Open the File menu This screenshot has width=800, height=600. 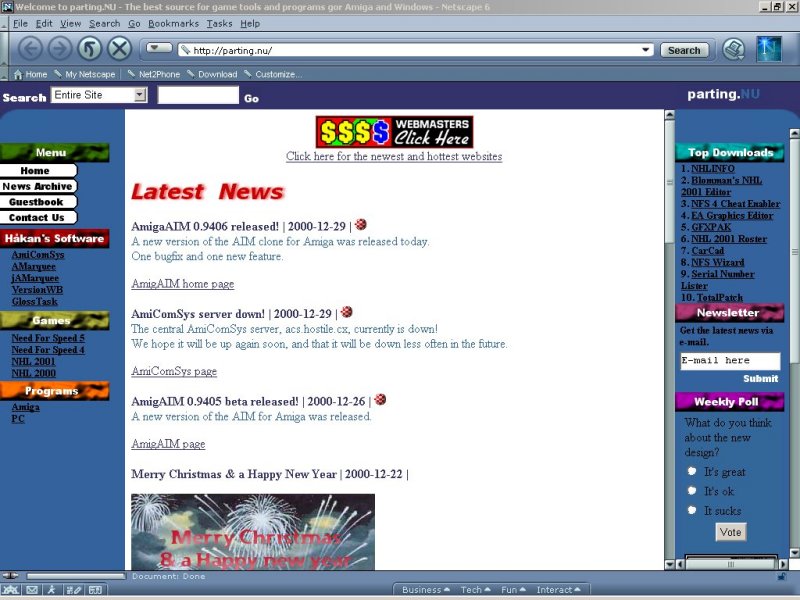tap(20, 23)
